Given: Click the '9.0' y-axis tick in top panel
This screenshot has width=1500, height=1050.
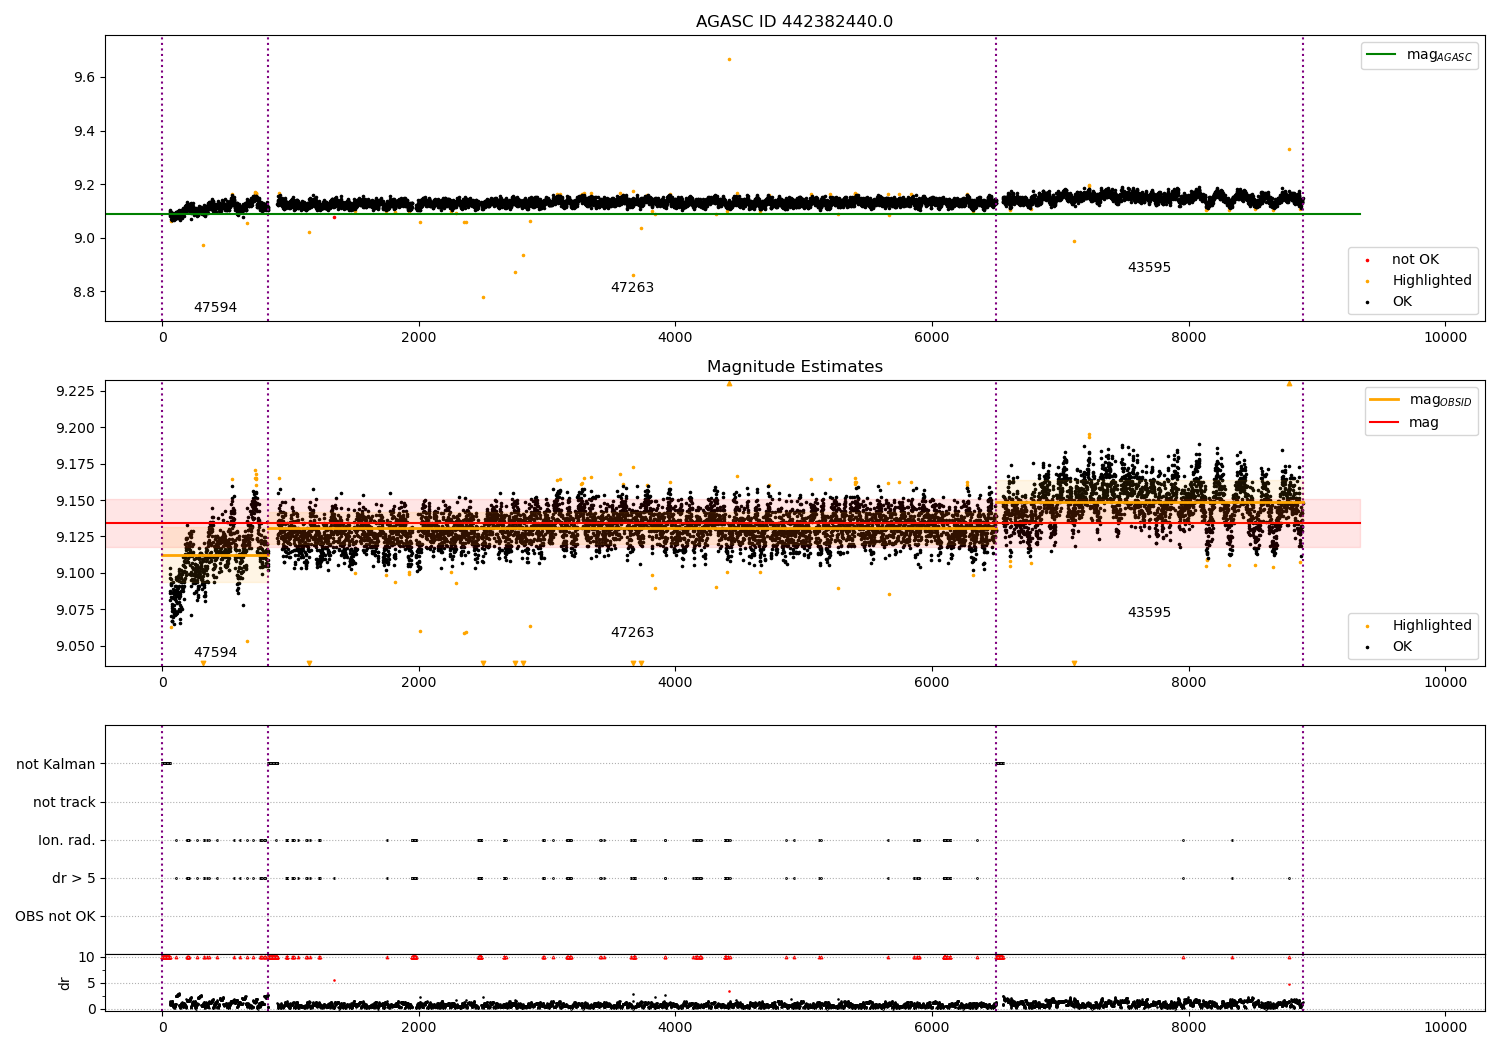Looking at the screenshot, I should (85, 239).
